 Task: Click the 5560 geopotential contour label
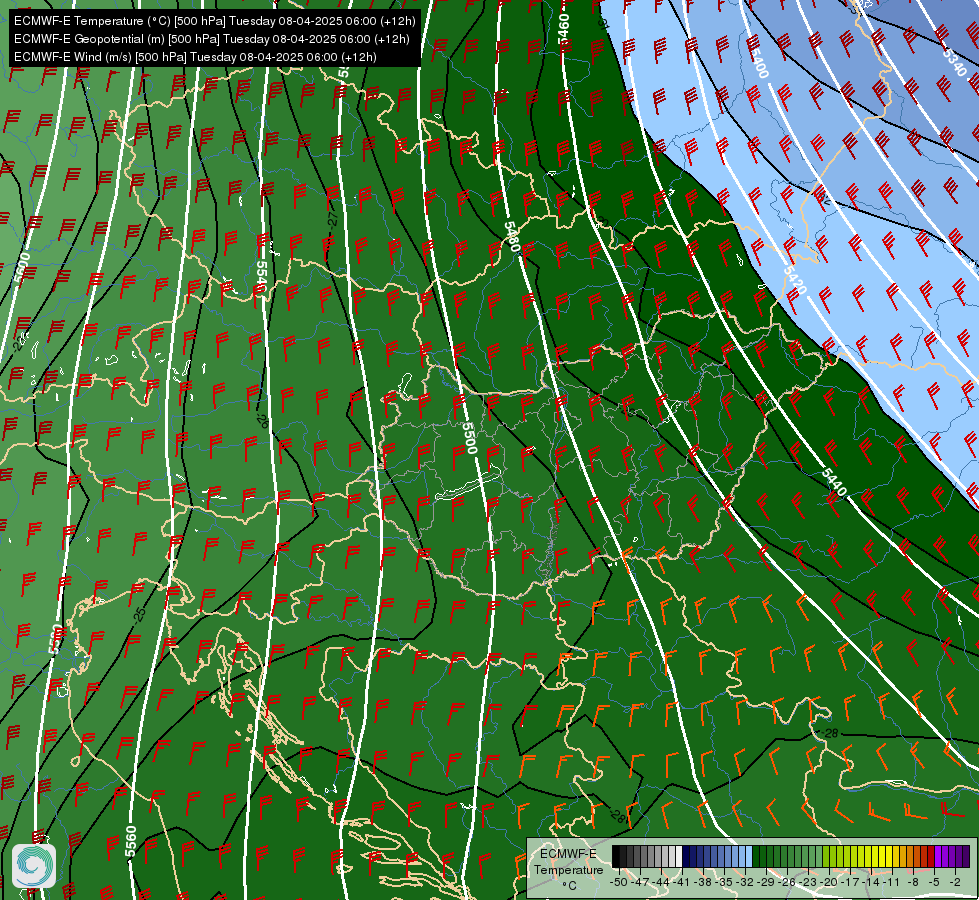click(x=130, y=841)
